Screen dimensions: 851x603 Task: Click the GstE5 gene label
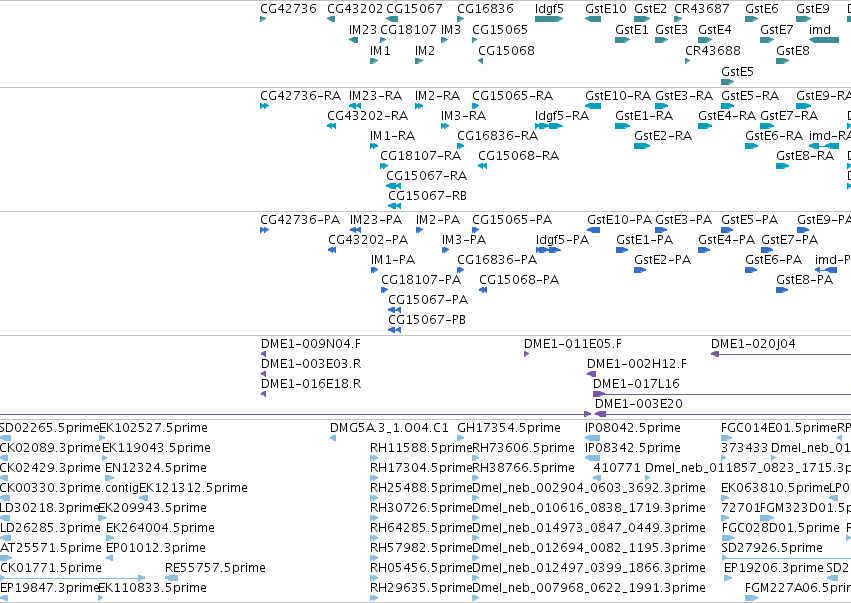point(737,72)
